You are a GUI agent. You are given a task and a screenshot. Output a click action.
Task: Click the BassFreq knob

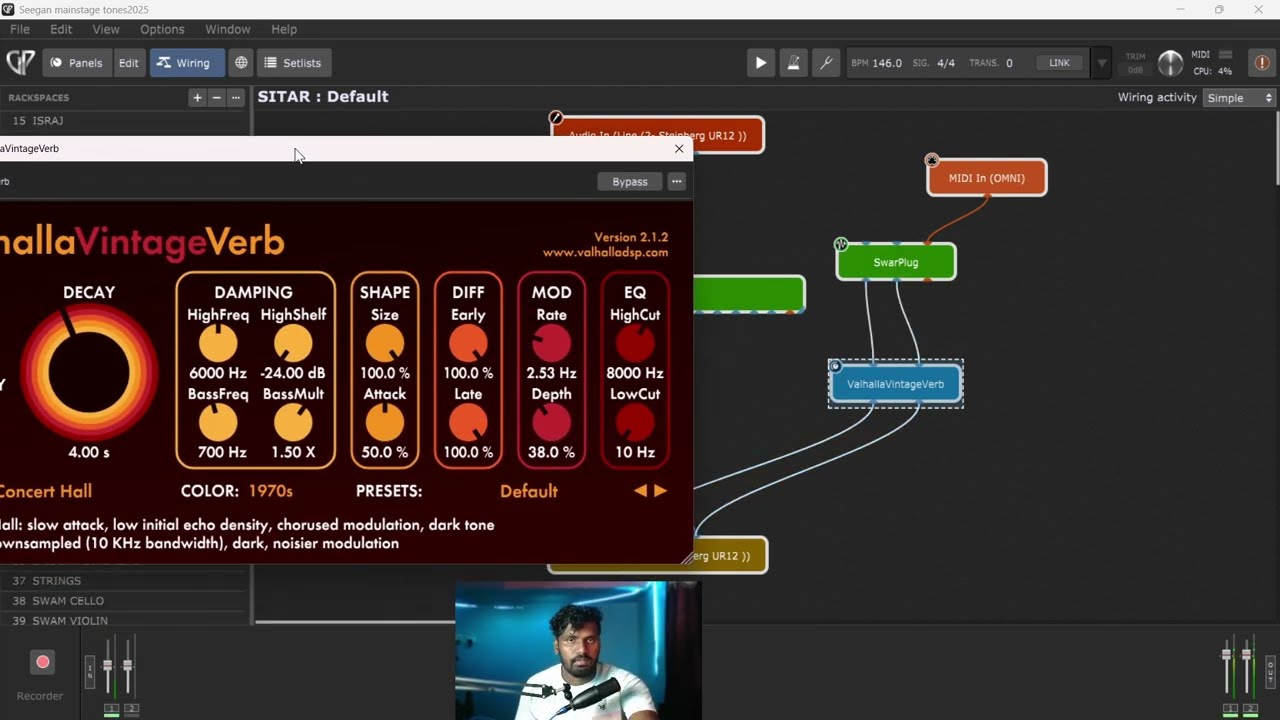pos(217,423)
